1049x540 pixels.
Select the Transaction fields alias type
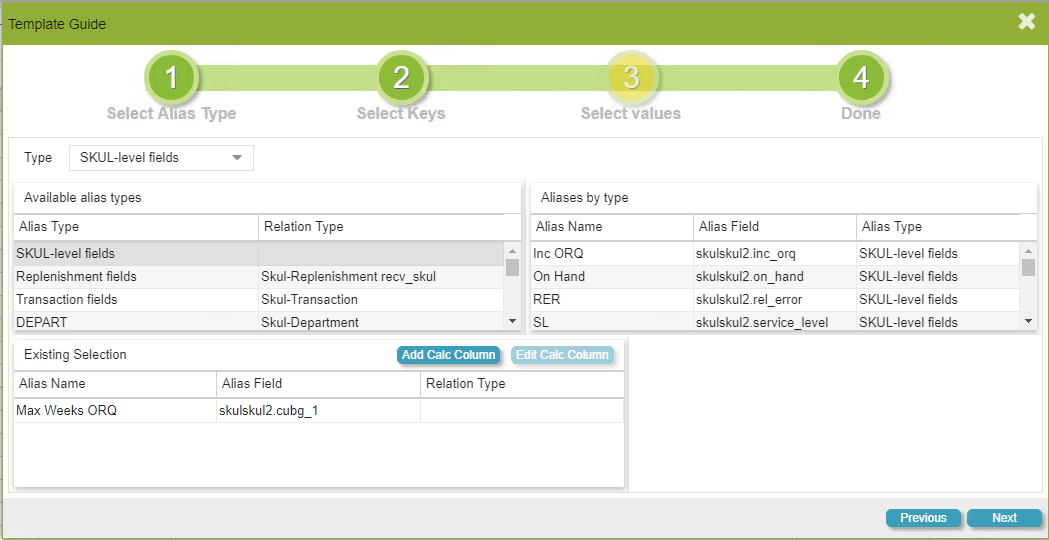pos(136,299)
